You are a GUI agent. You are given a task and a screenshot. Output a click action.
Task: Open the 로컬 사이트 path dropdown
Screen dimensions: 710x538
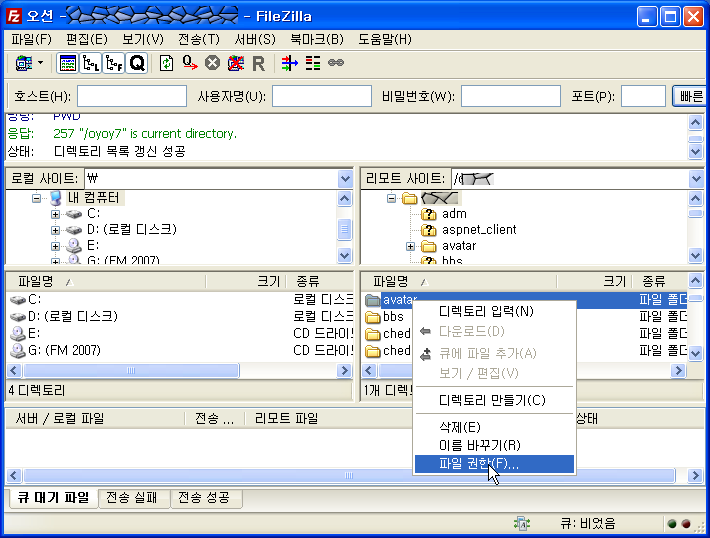[345, 179]
